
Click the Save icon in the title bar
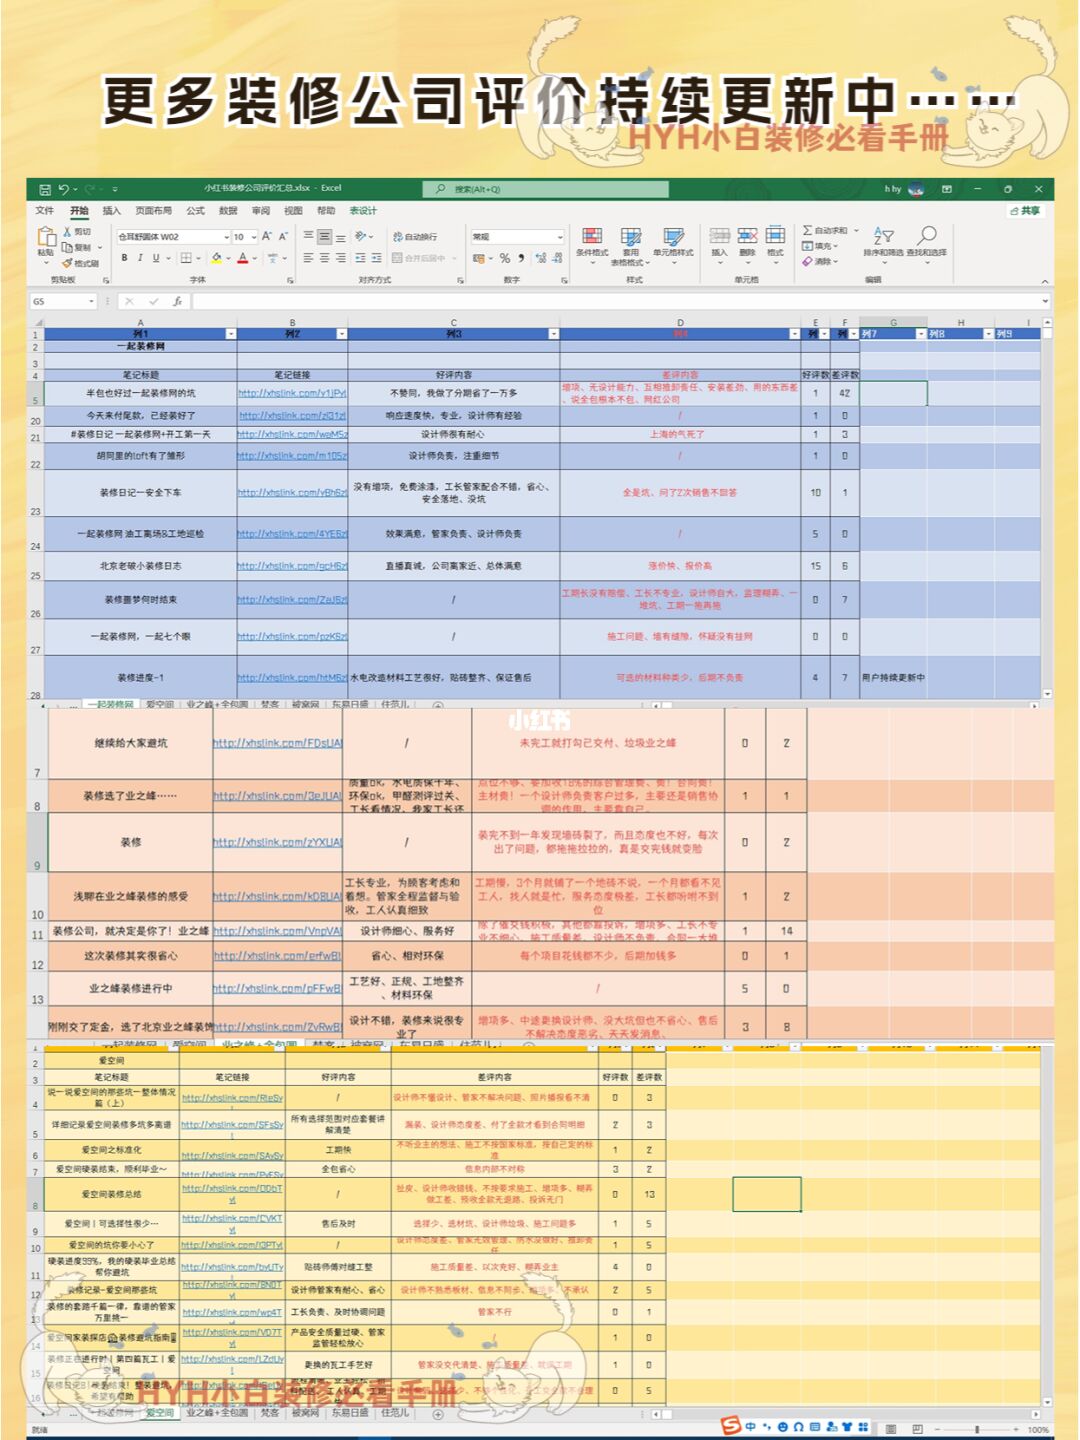[44, 189]
